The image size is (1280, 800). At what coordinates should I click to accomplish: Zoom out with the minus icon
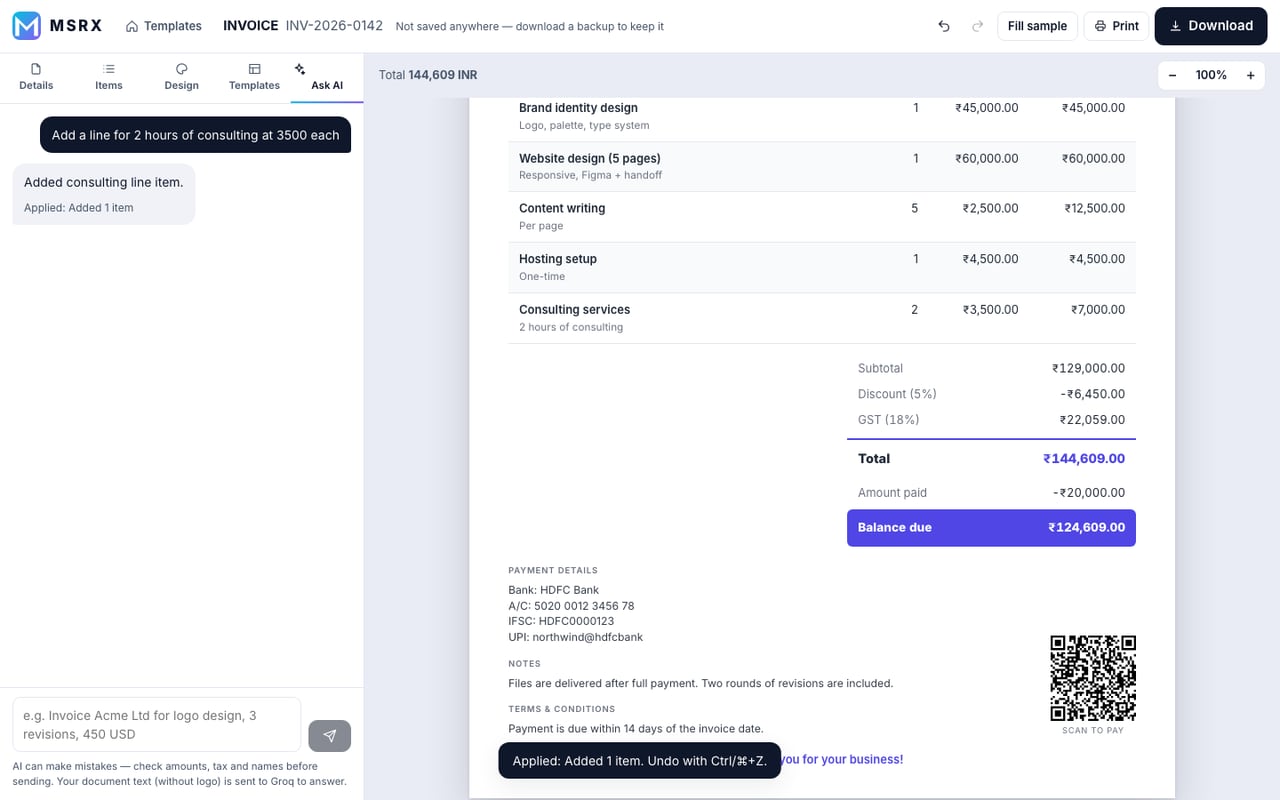(1172, 75)
